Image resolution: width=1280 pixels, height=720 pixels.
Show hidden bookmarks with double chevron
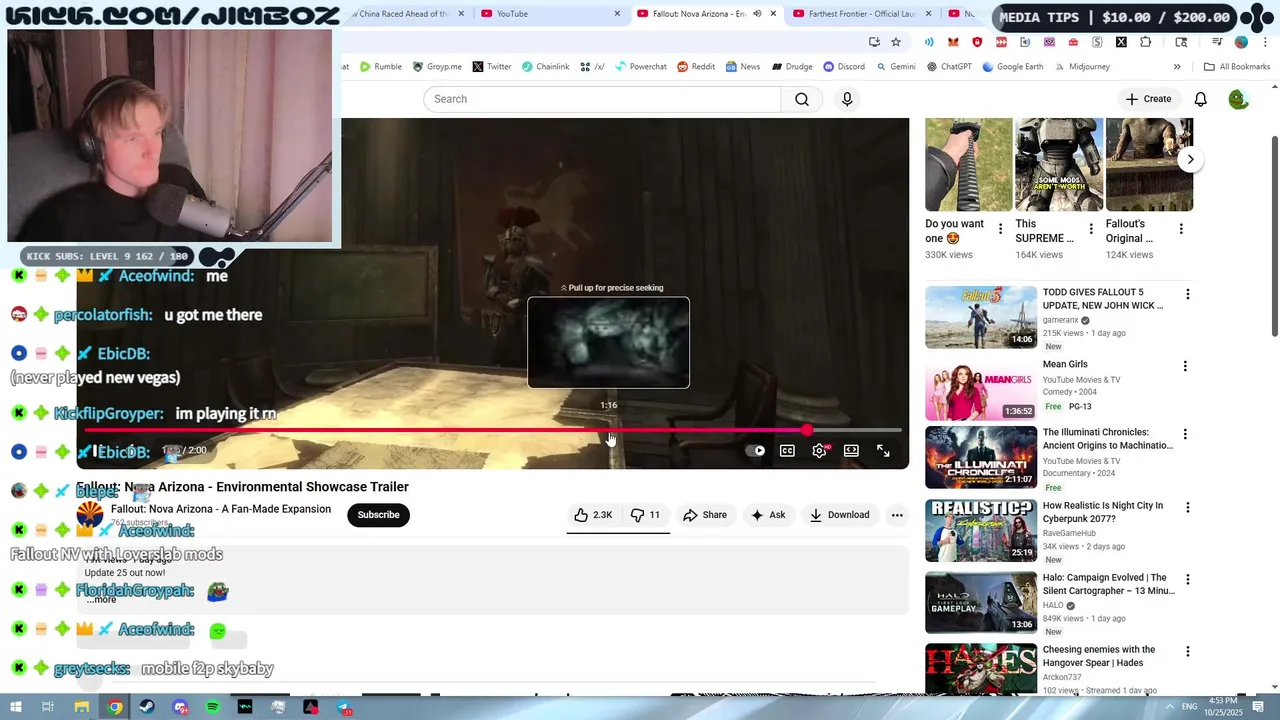1177,67
